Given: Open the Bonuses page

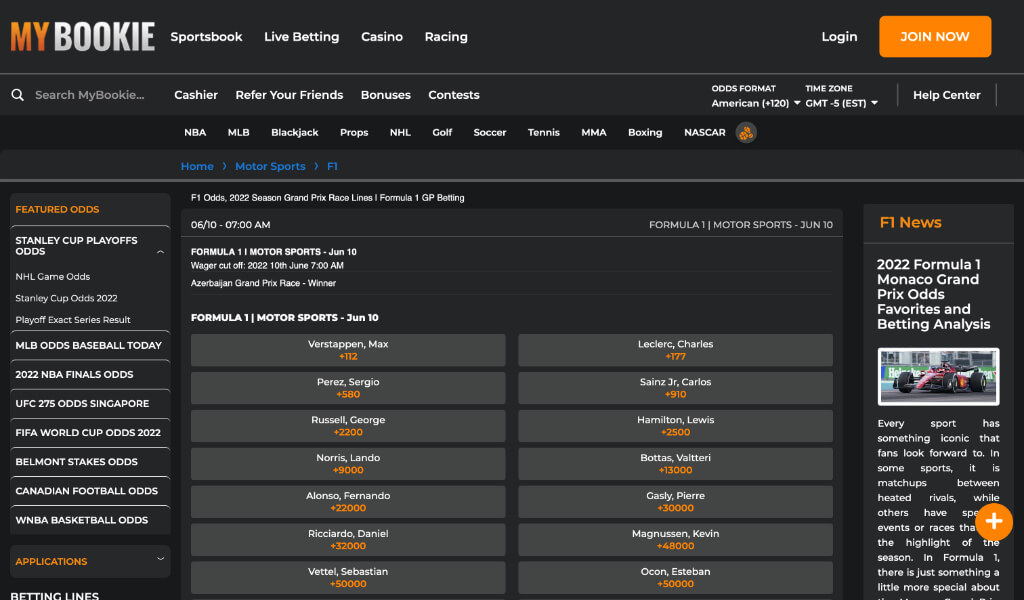Looking at the screenshot, I should click(386, 95).
